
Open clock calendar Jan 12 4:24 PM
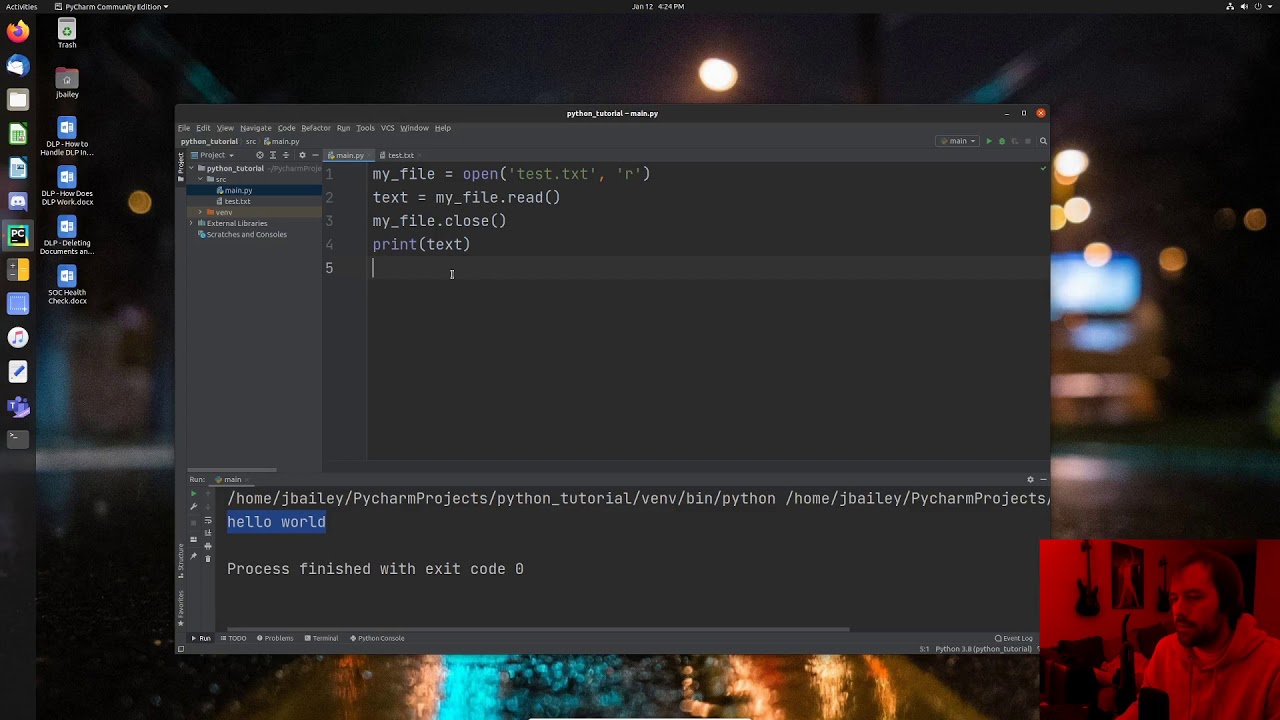pyautogui.click(x=658, y=6)
